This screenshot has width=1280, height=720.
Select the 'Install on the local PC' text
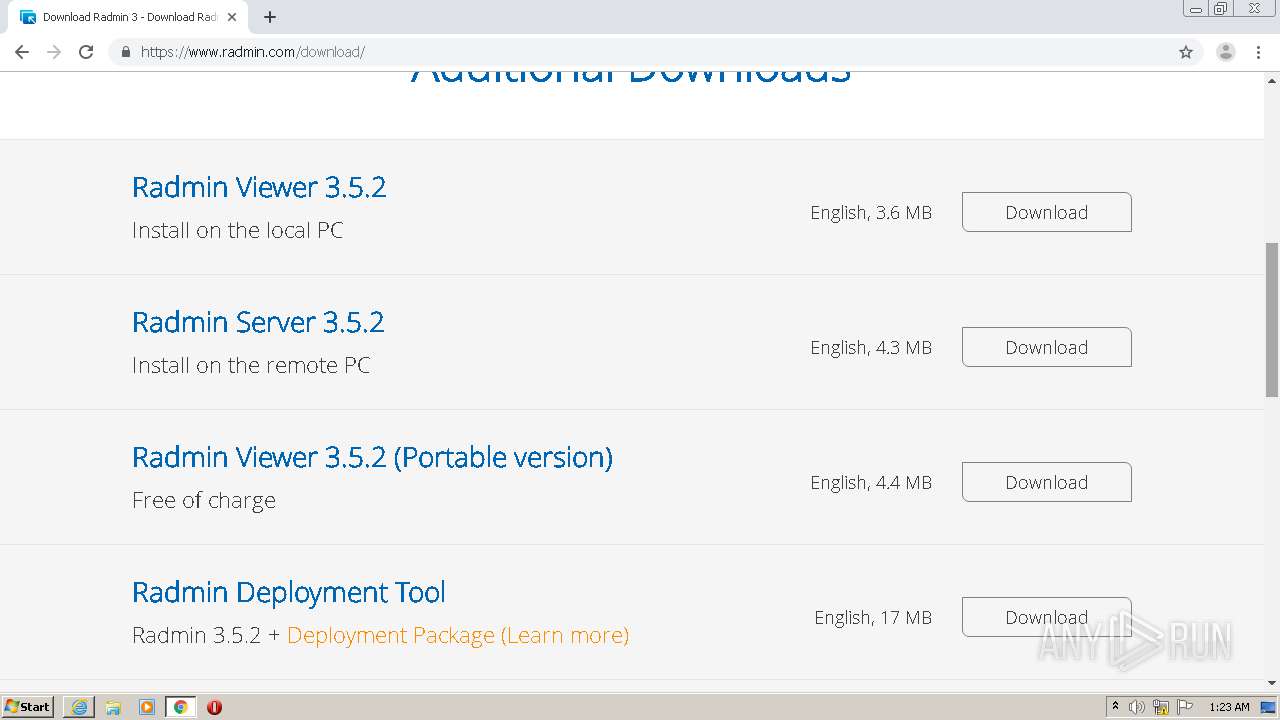[x=238, y=230]
